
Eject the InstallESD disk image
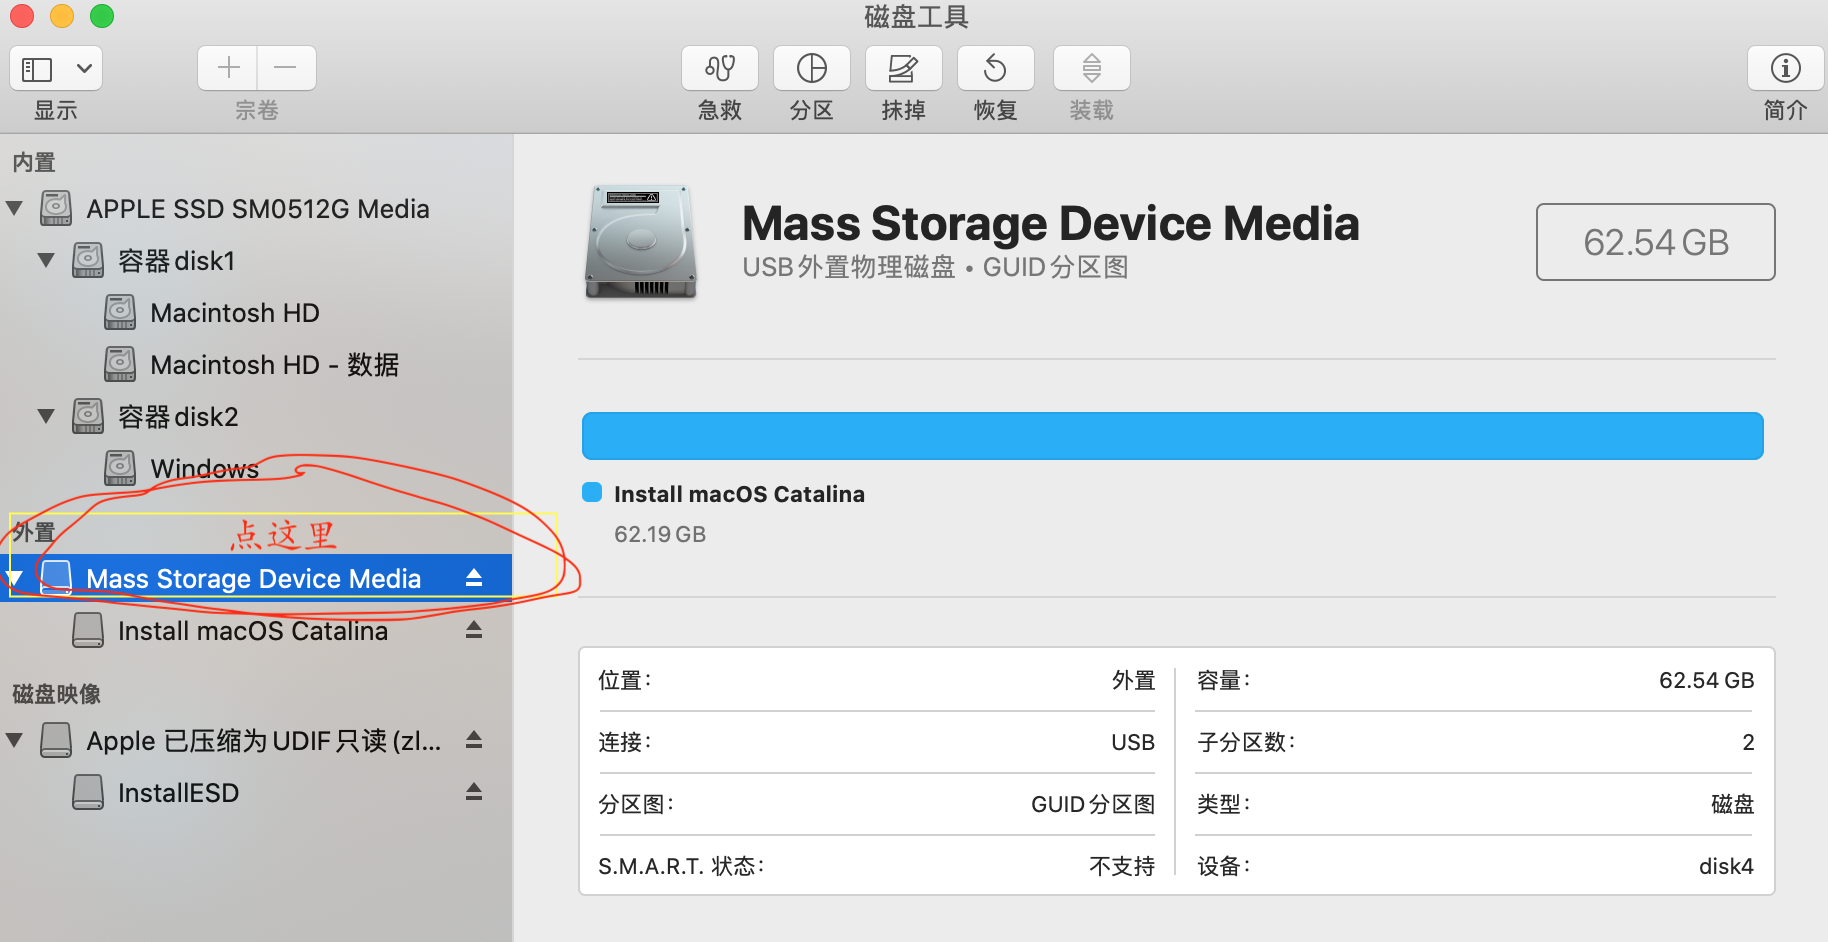[474, 791]
